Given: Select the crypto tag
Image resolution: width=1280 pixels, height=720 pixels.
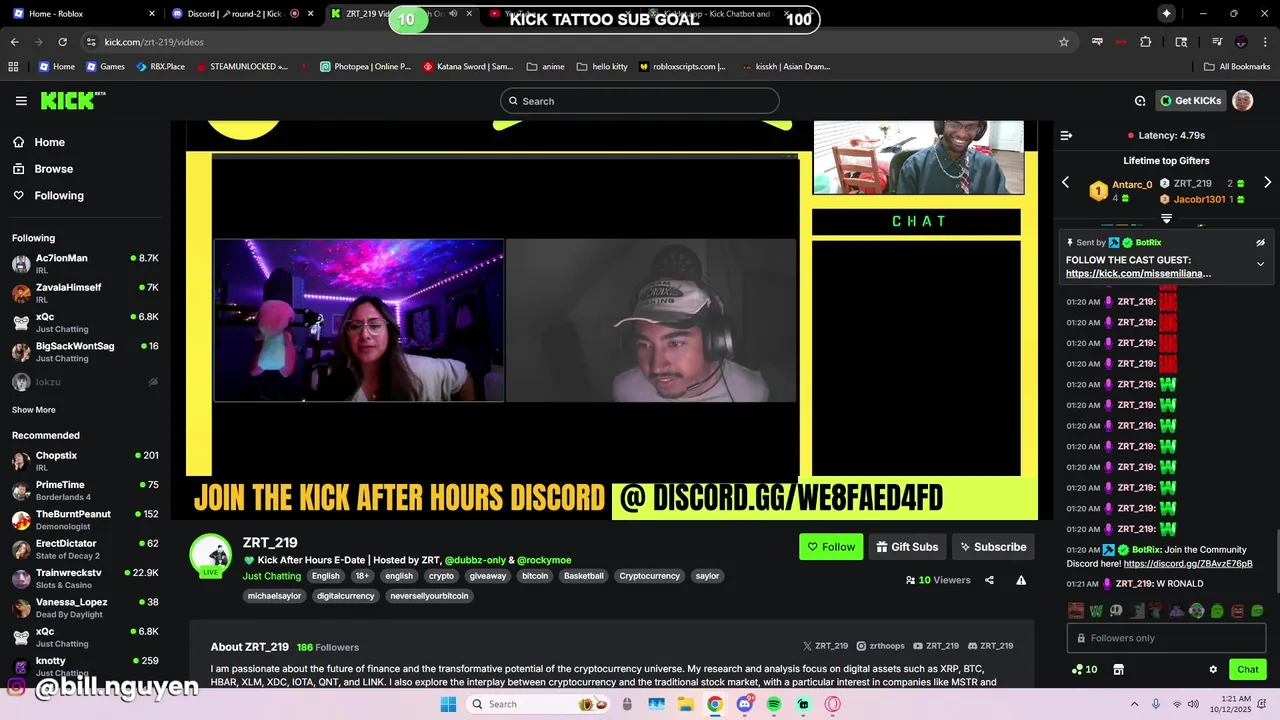Looking at the screenshot, I should click(x=441, y=576).
